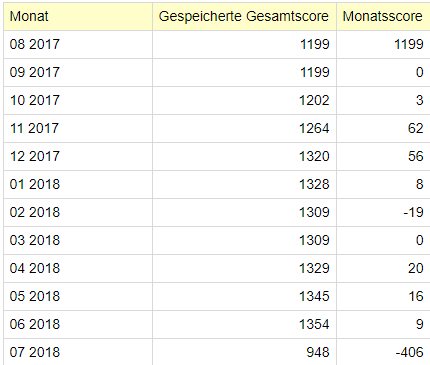Viewport: 430px width, 365px height.
Task: Click the Gesamtscore value 1264
Action: click(x=314, y=128)
